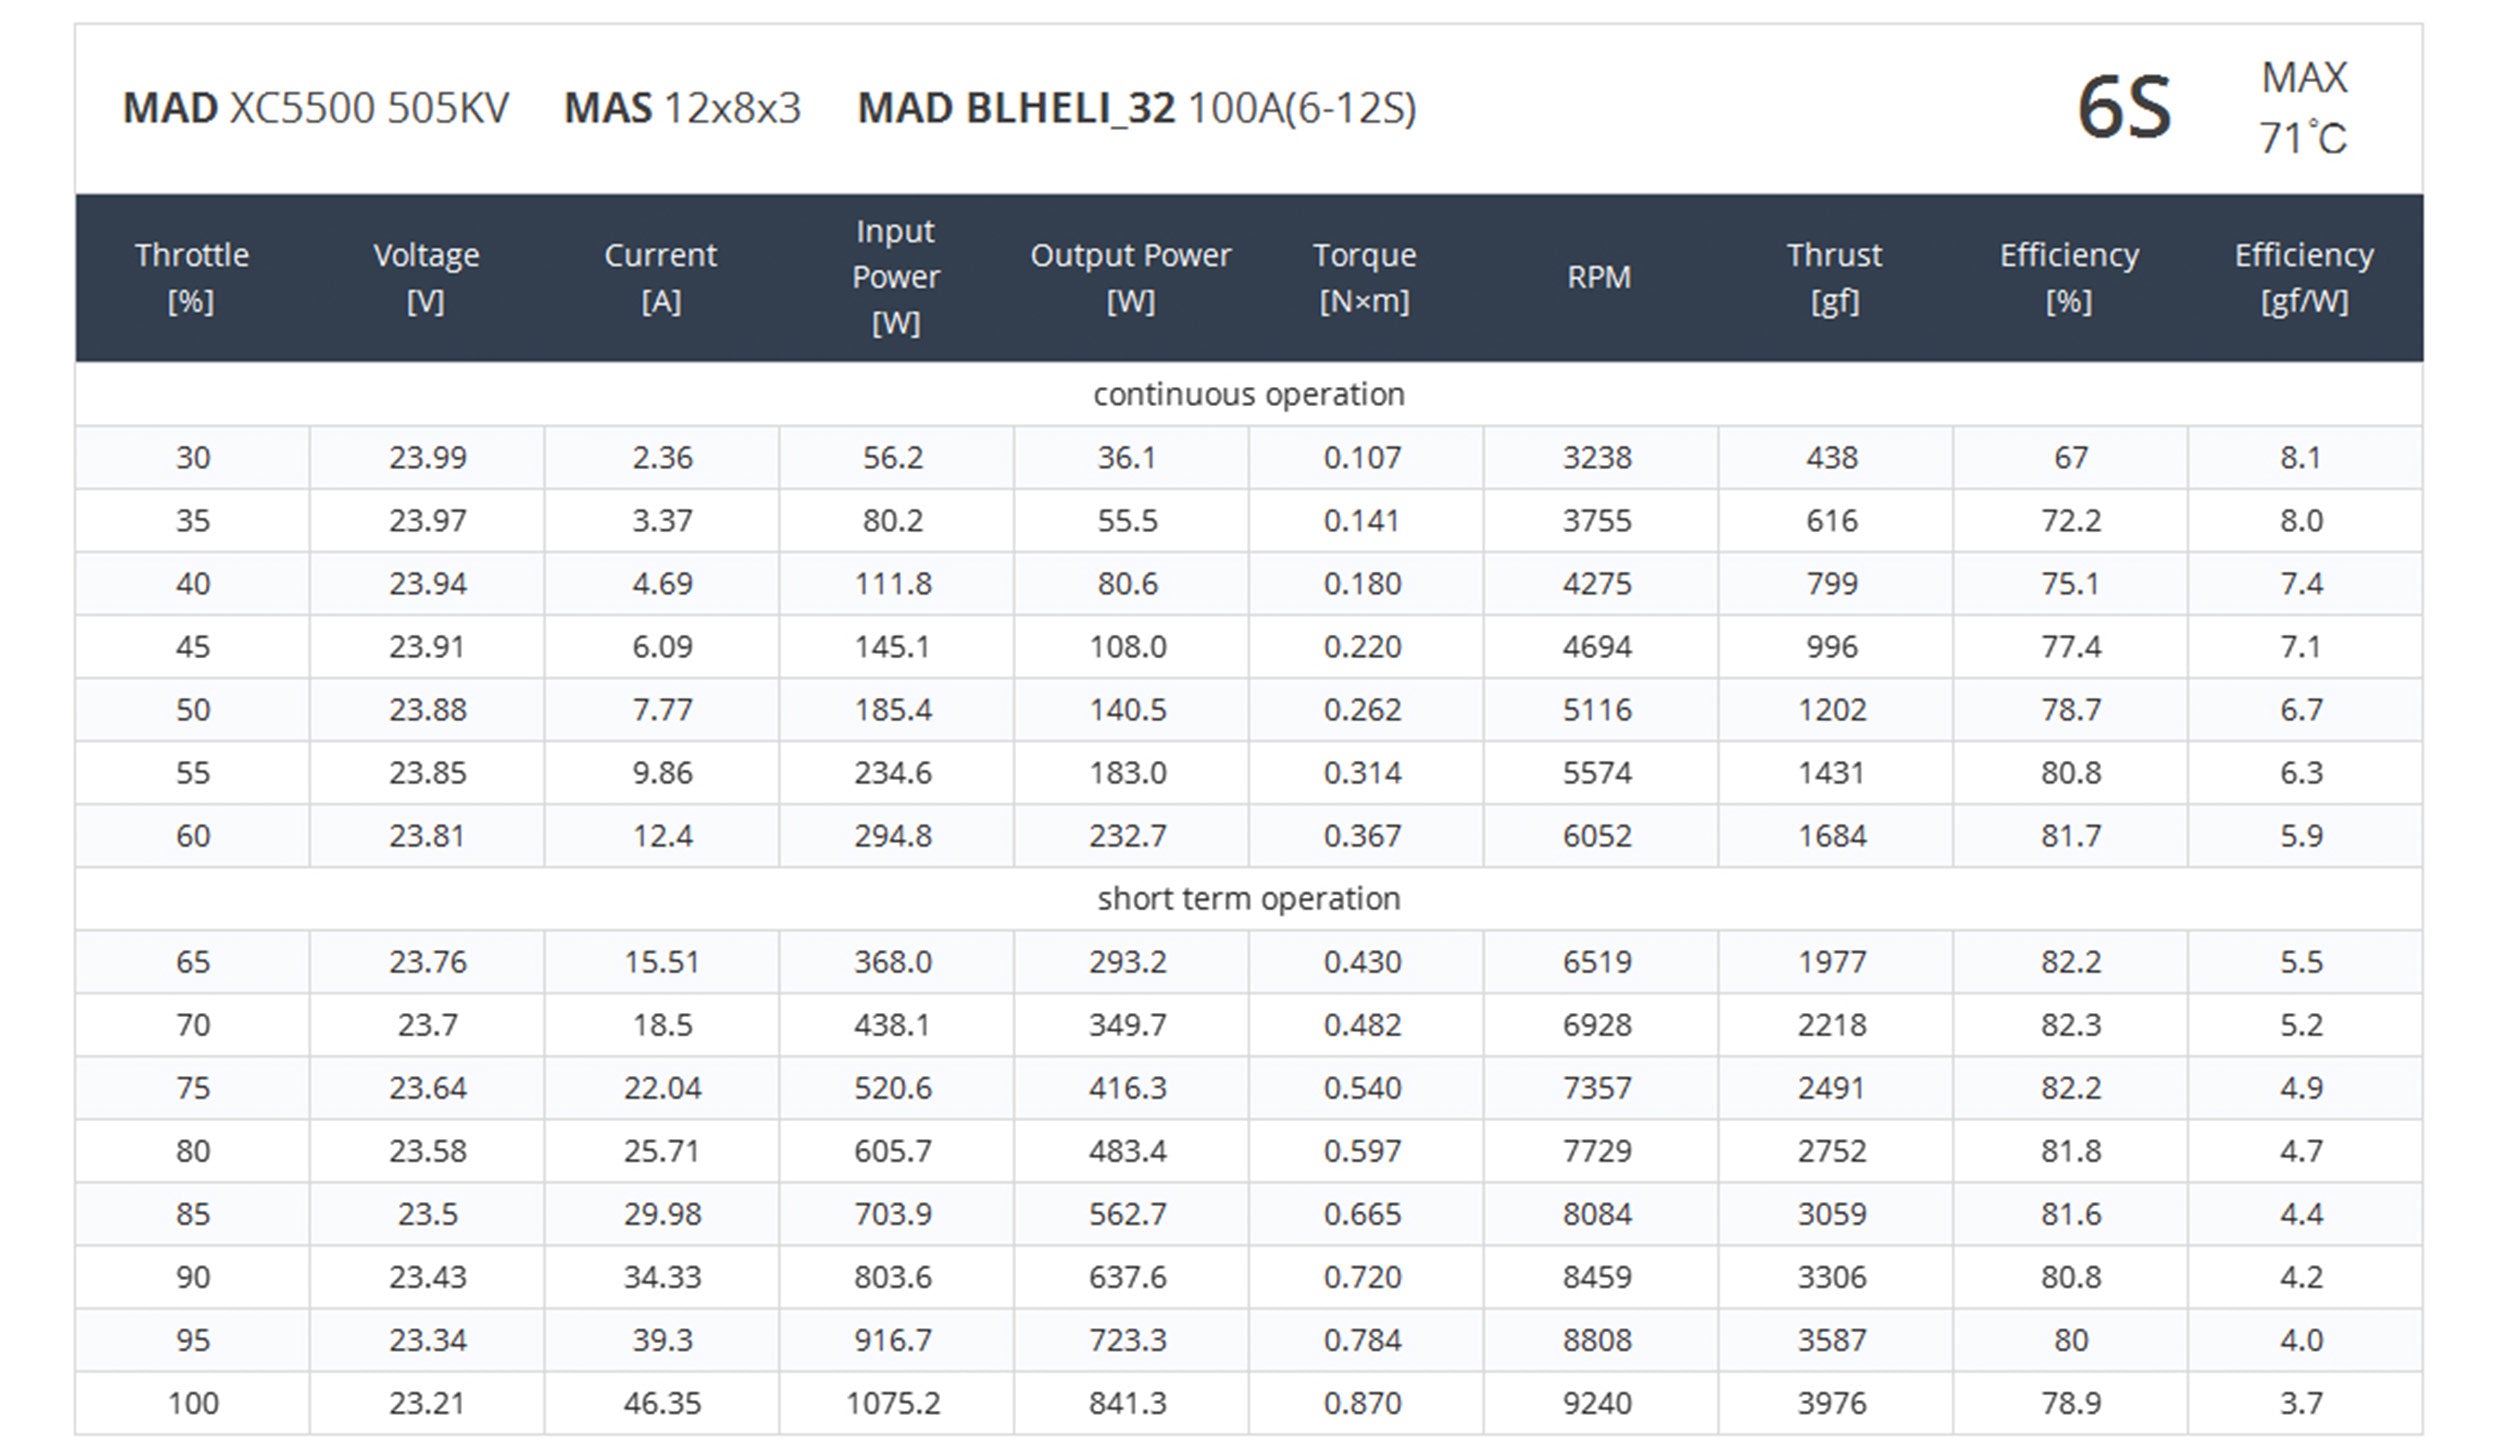This screenshot has width=2500, height=1452.
Task: Click the 82.3 efficiency percent cell
Action: pos(2070,1025)
